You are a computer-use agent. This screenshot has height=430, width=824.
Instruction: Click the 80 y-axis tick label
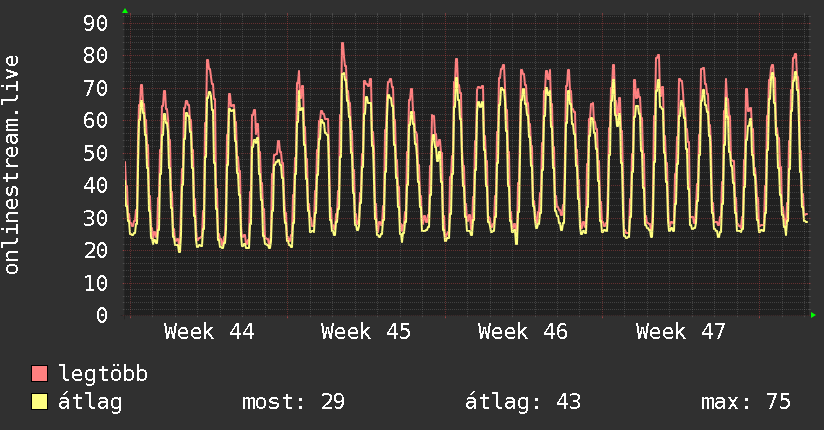pyautogui.click(x=96, y=56)
